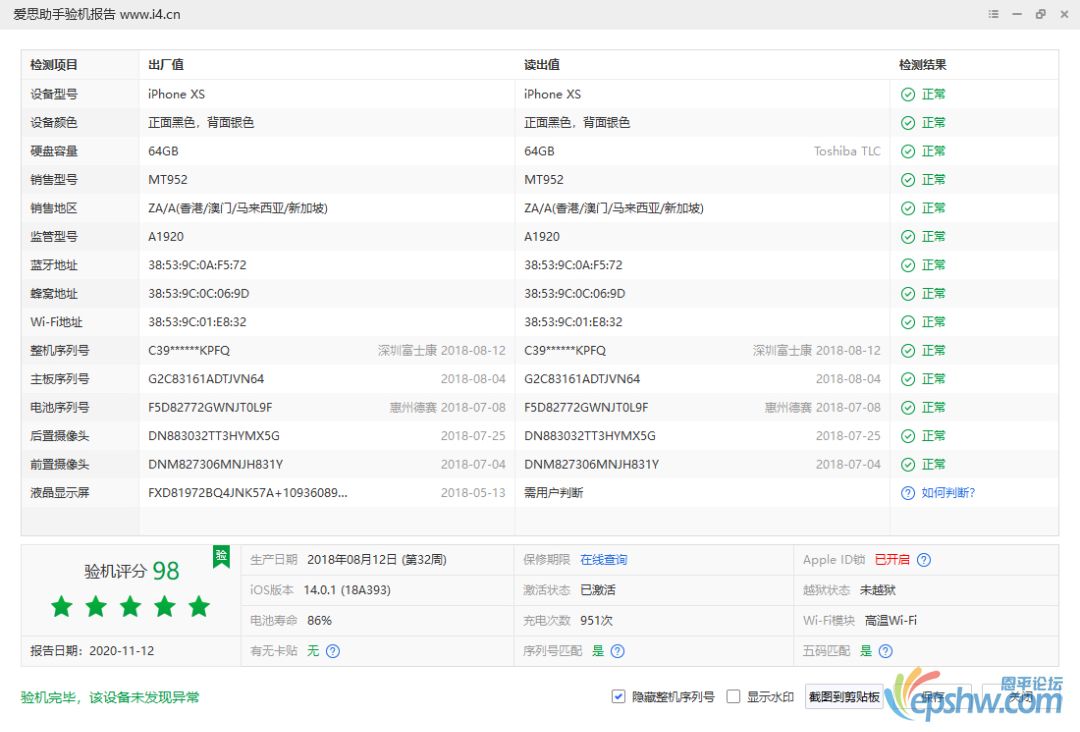The height and width of the screenshot is (732, 1080).
Task: Click the green check icon for 电池序列号
Action: point(908,408)
